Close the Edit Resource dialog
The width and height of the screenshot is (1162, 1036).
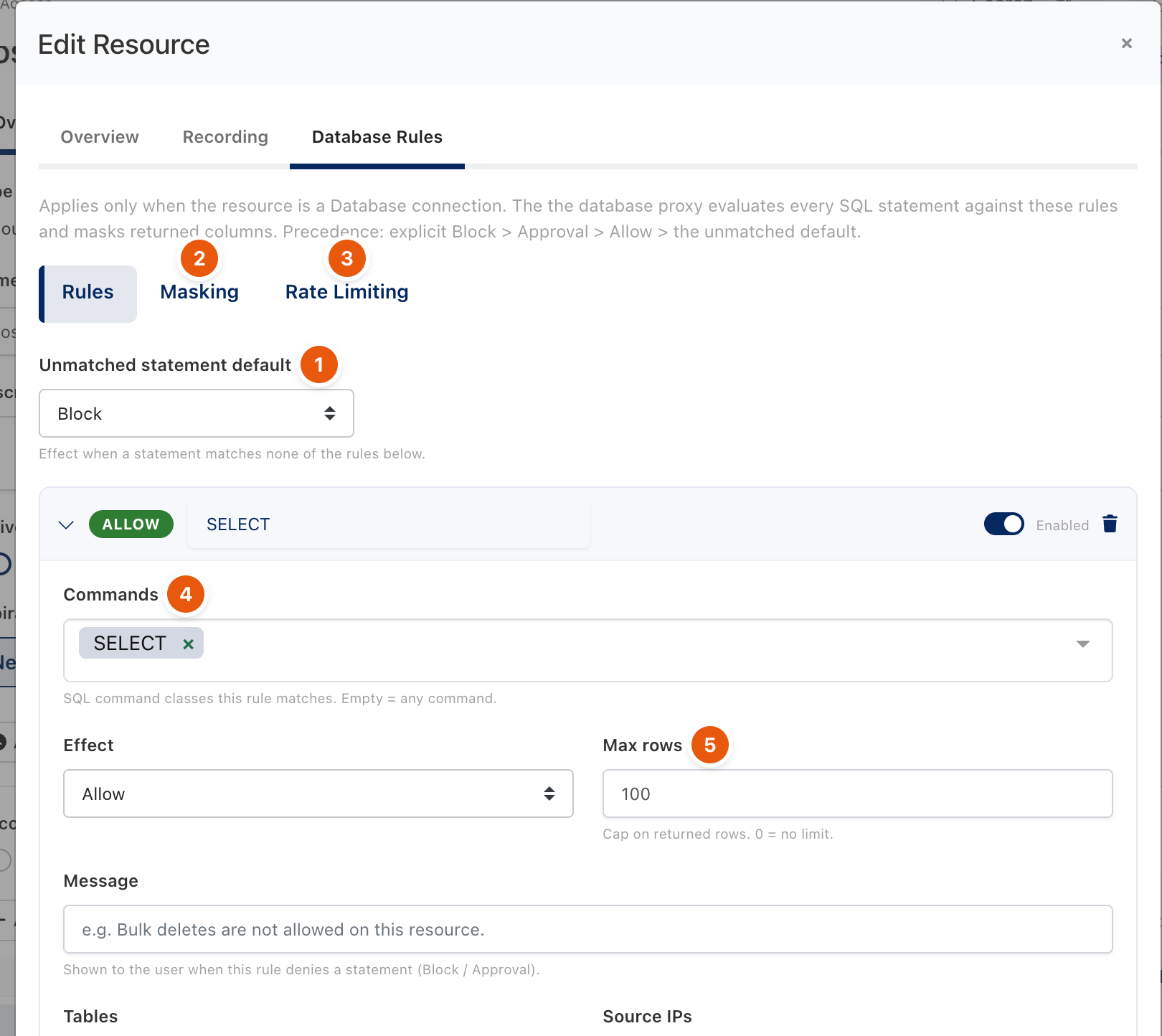coord(1126,44)
